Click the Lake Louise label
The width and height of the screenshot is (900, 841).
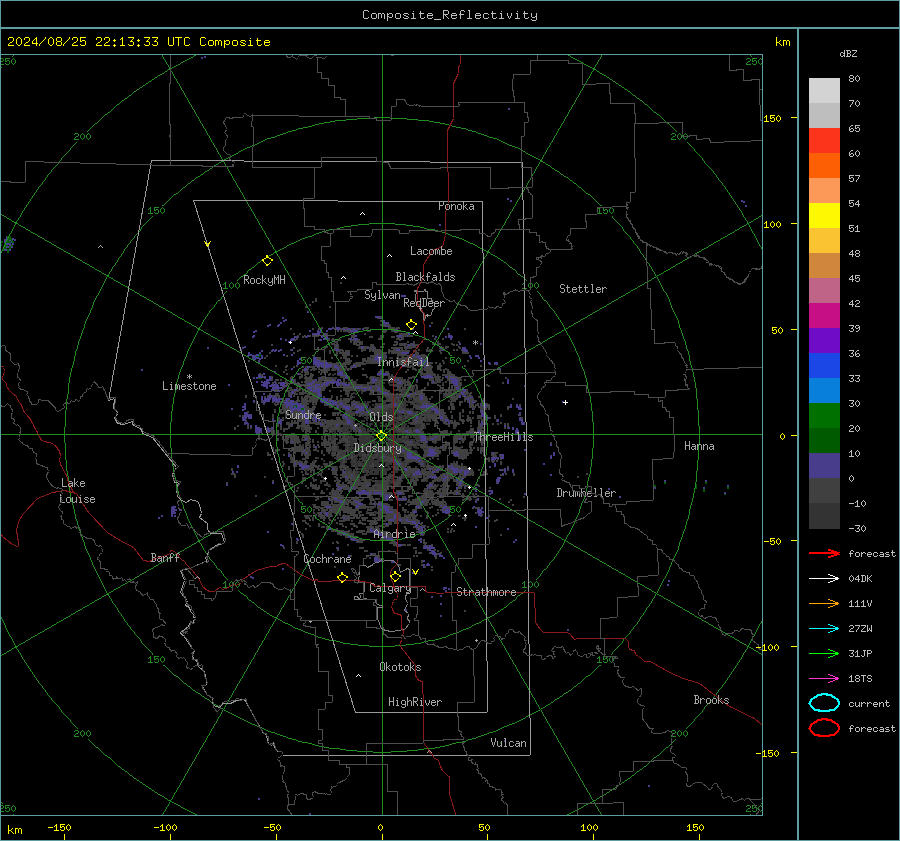77,491
